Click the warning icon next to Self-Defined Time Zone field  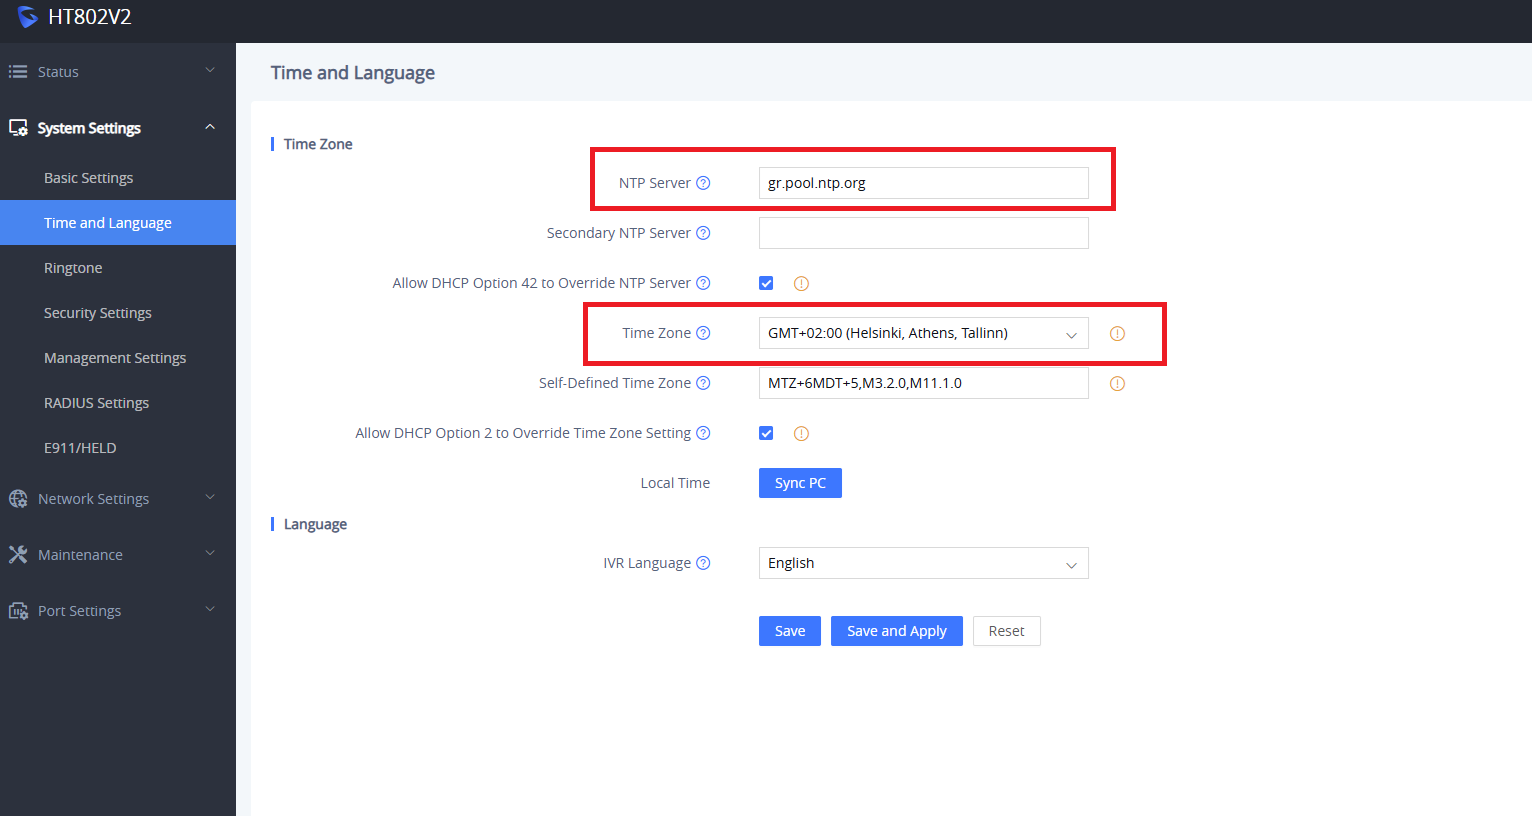pos(1117,384)
